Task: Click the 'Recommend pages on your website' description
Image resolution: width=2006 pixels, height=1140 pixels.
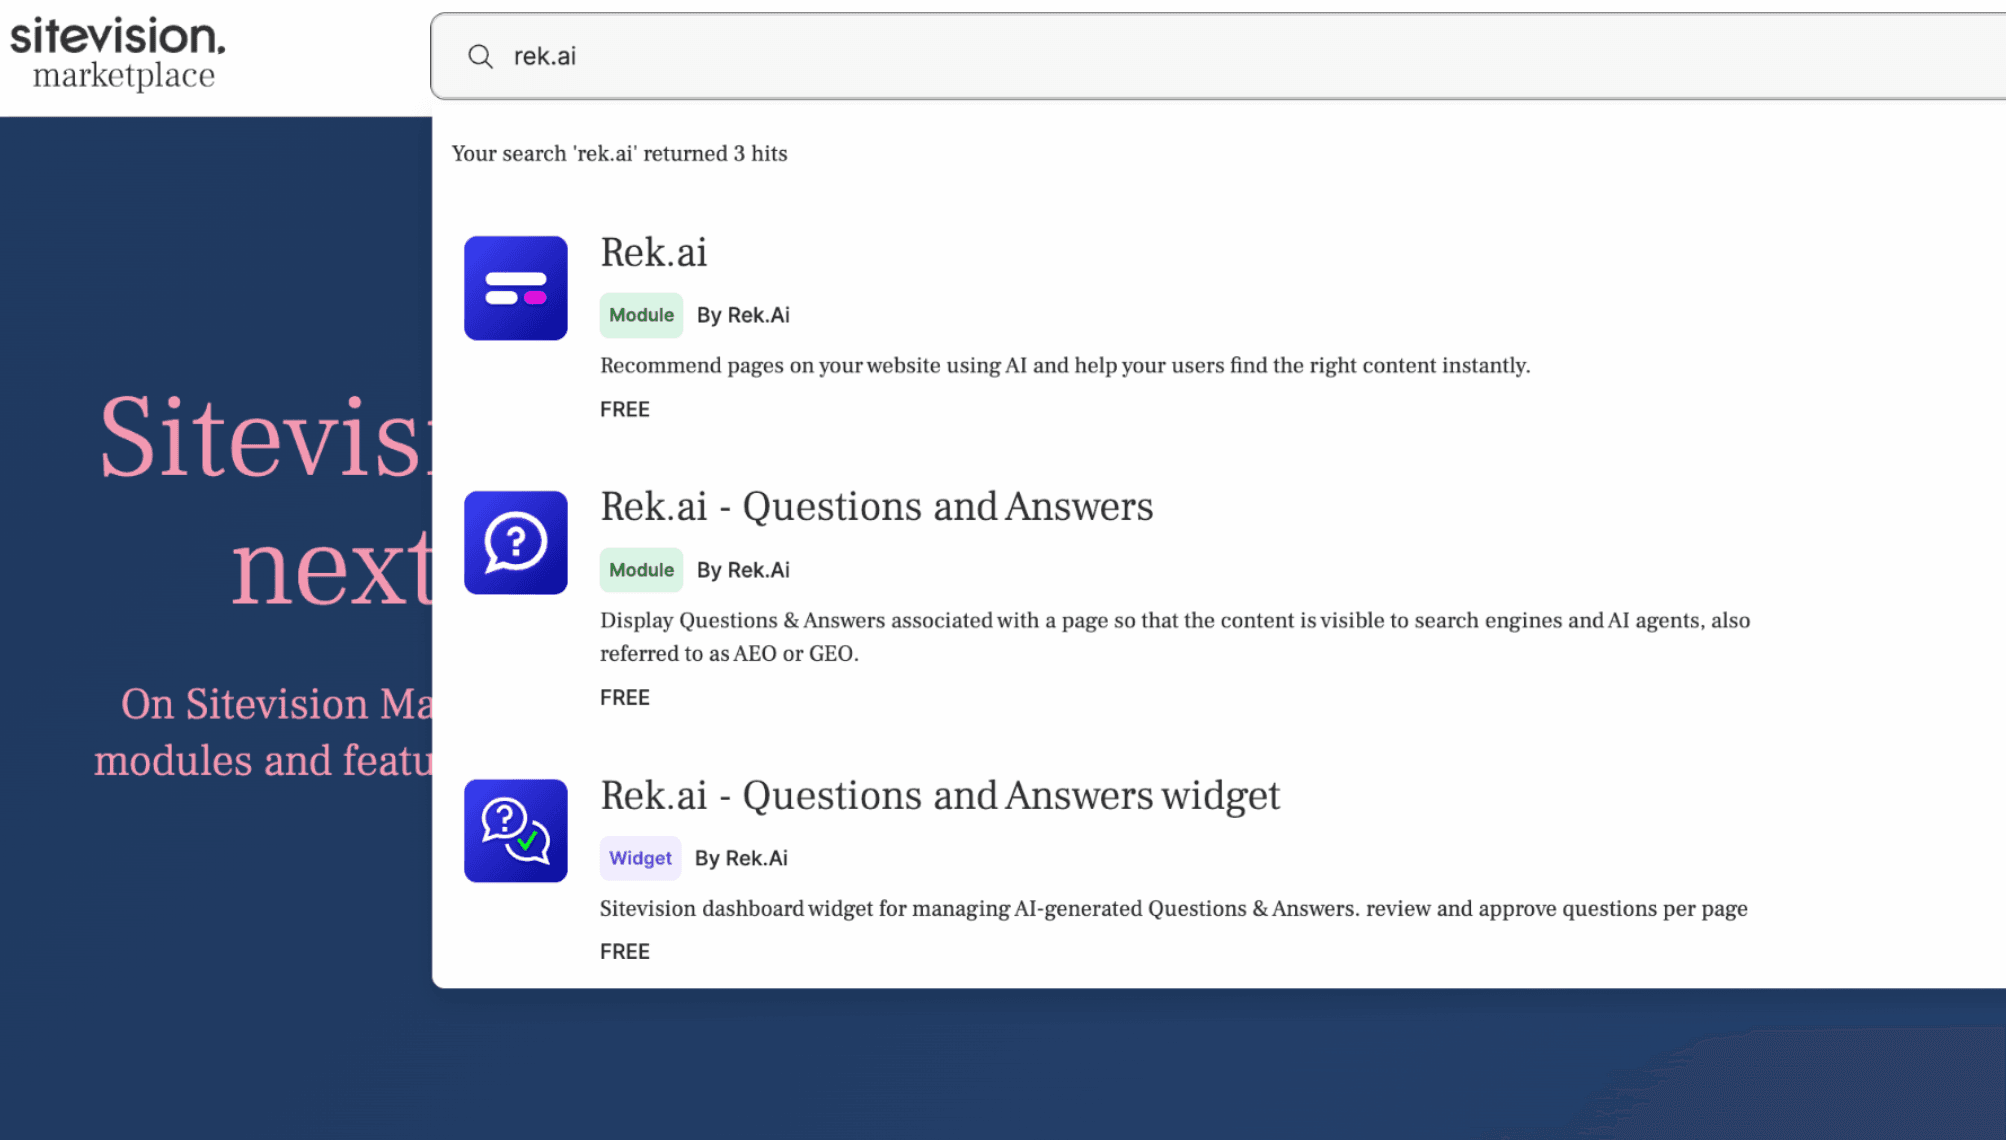Action: click(x=1065, y=365)
